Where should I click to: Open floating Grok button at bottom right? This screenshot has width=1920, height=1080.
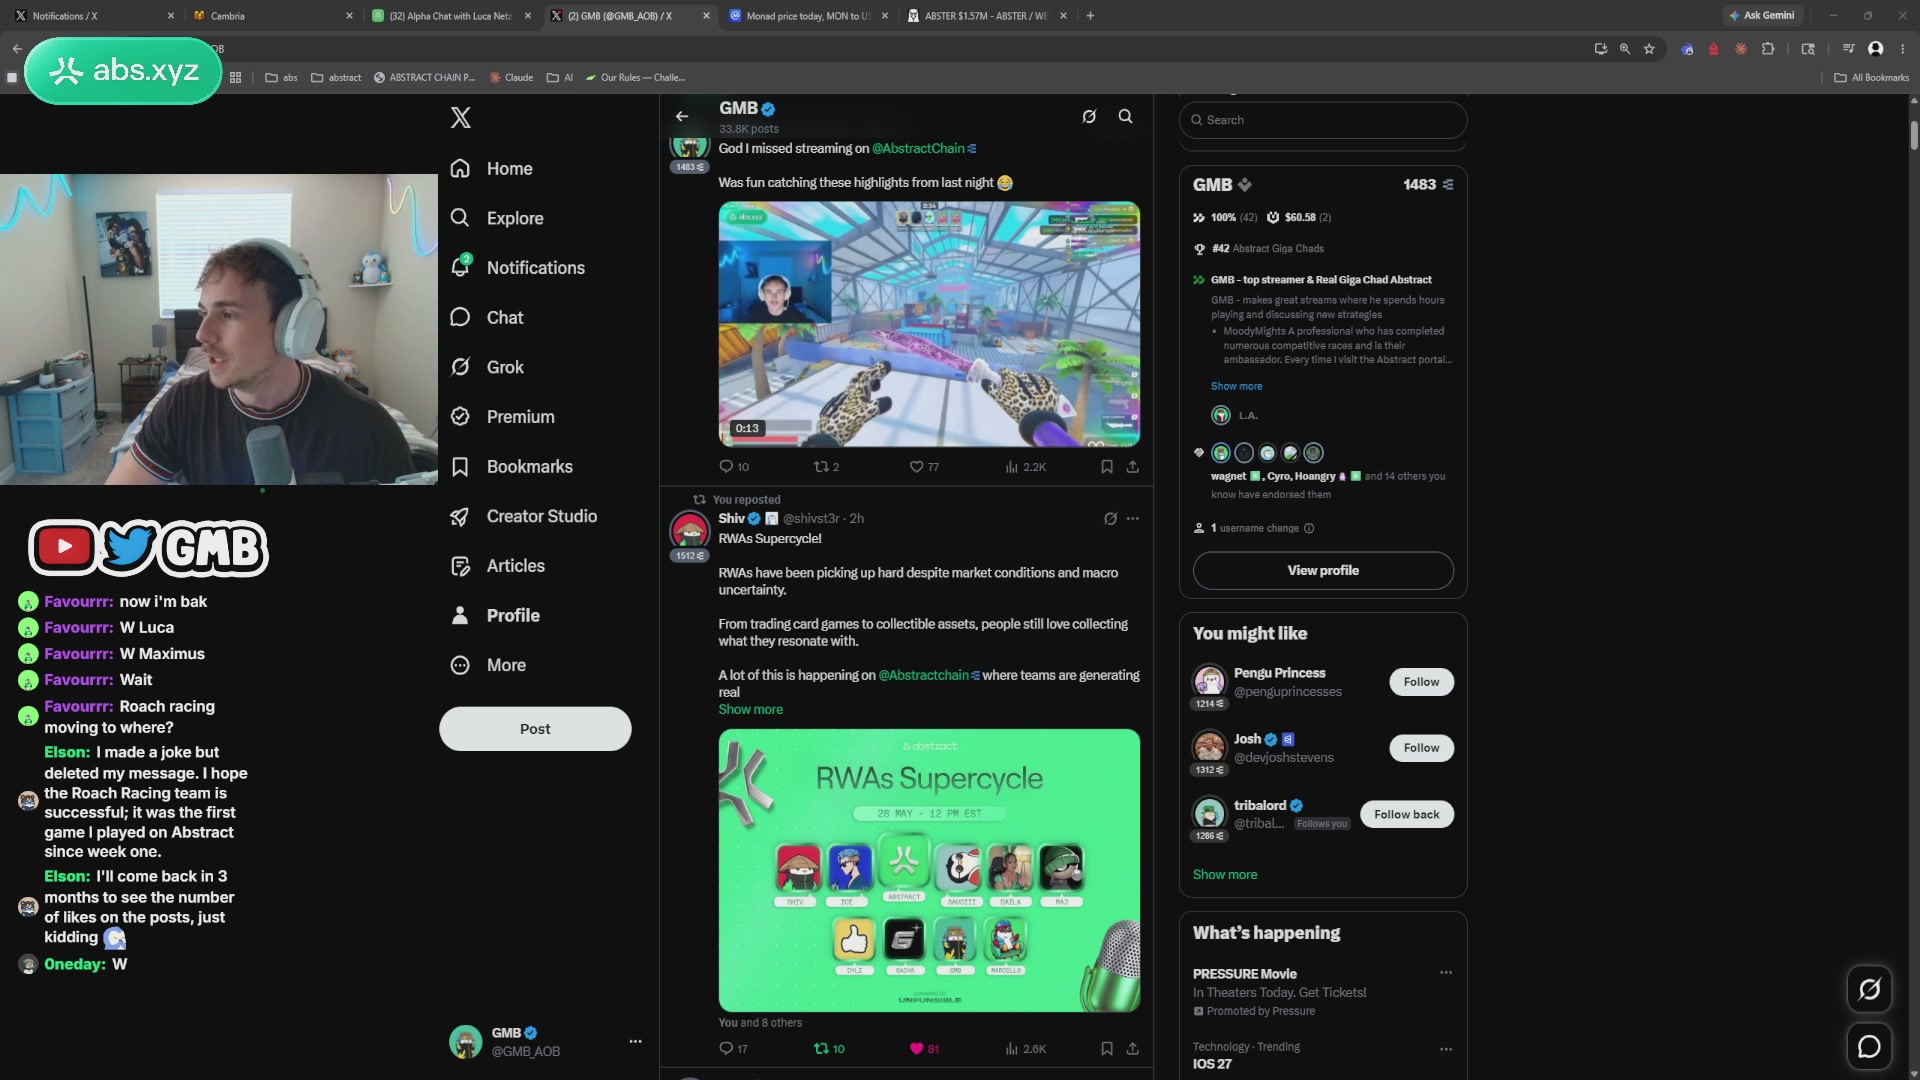click(1869, 990)
